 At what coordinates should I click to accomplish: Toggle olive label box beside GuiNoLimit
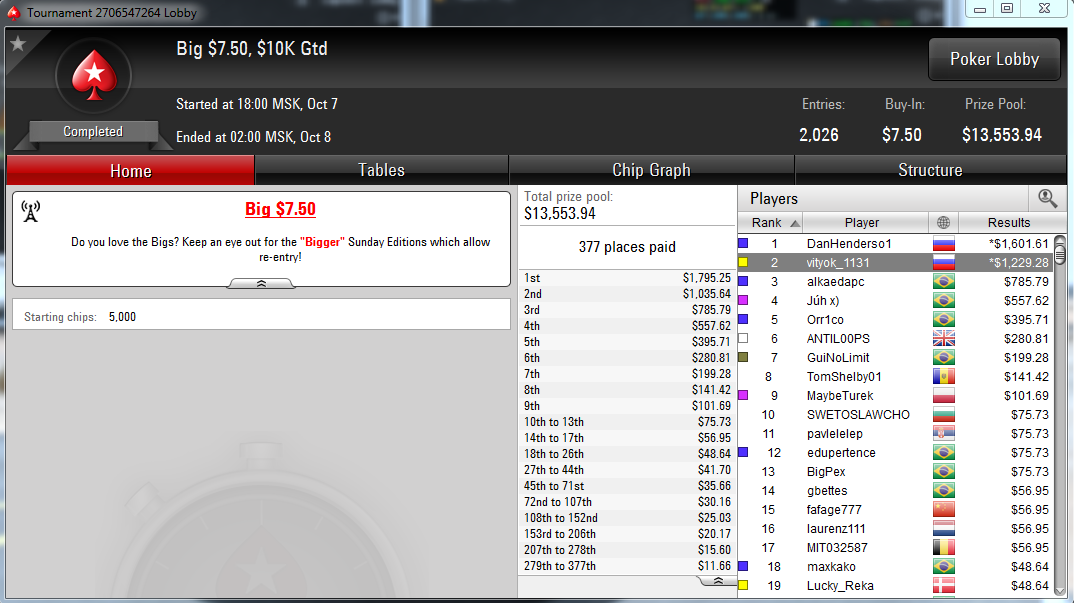coord(743,357)
